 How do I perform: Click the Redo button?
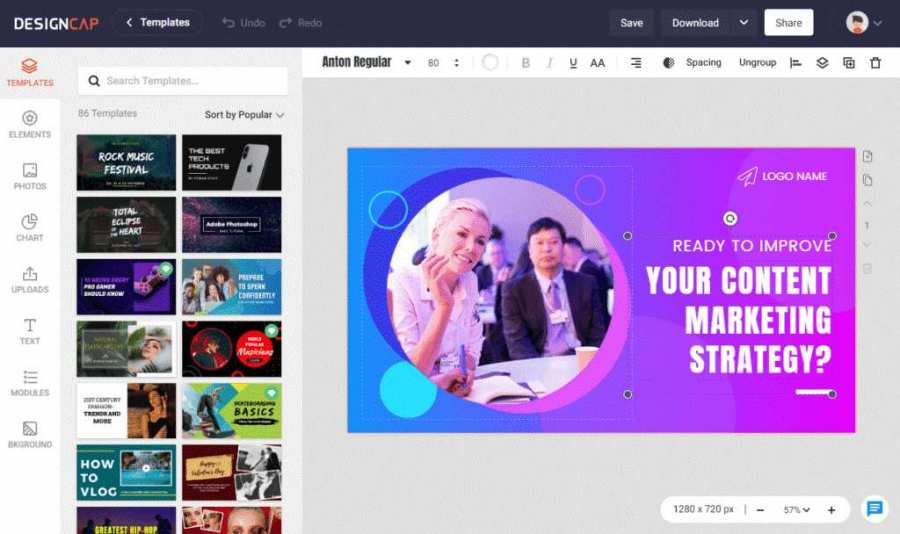pos(300,23)
